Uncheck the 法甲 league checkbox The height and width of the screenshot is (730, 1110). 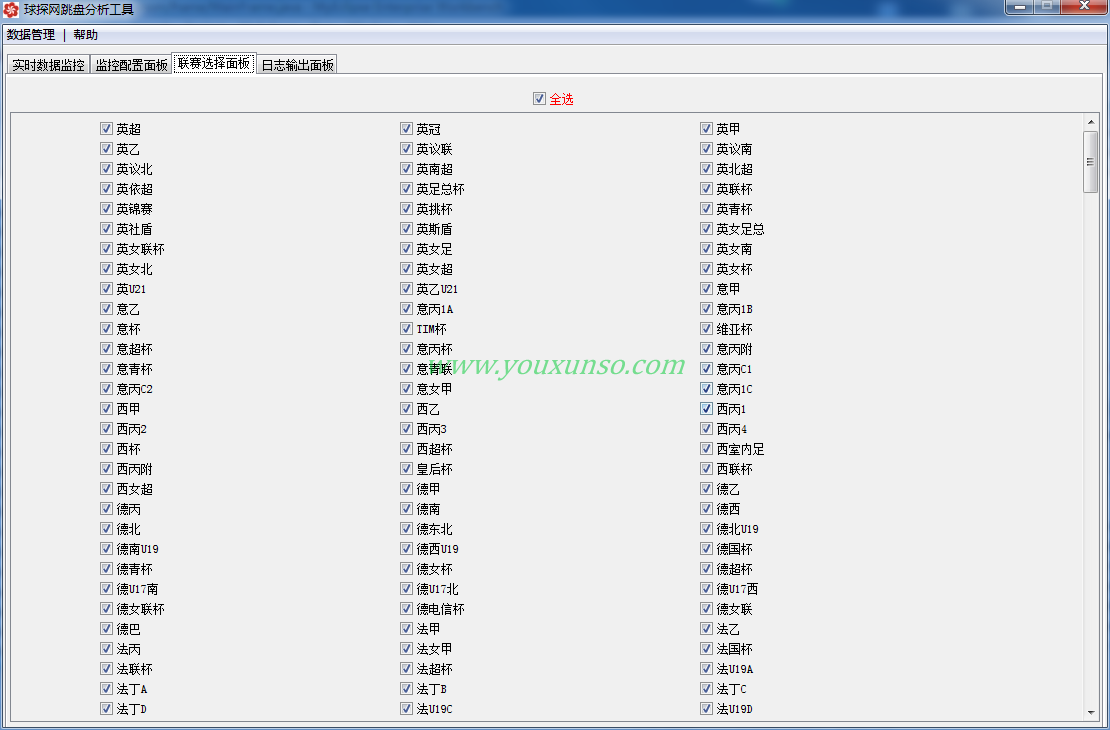[407, 629]
